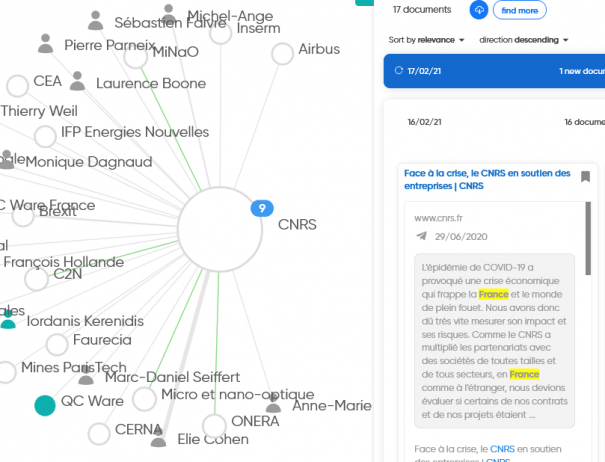This screenshot has width=605, height=462.
Task: Click the cloud download icon button
Action: tap(478, 10)
